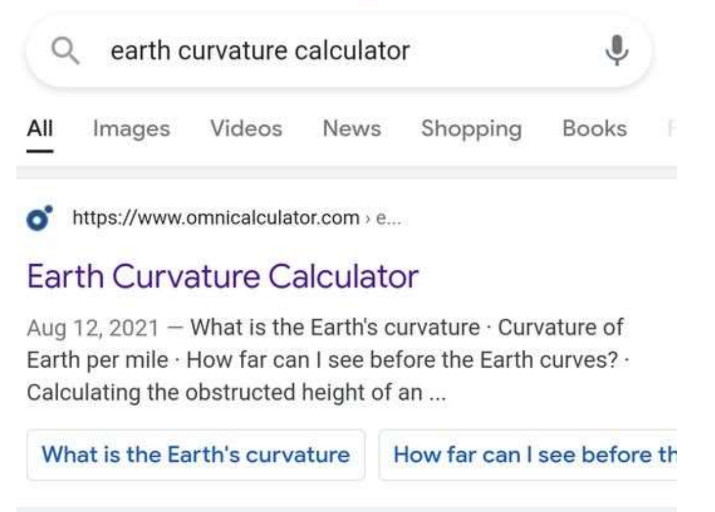The image size is (715, 512).
Task: Click the magnifying glass search icon
Action: click(x=66, y=51)
